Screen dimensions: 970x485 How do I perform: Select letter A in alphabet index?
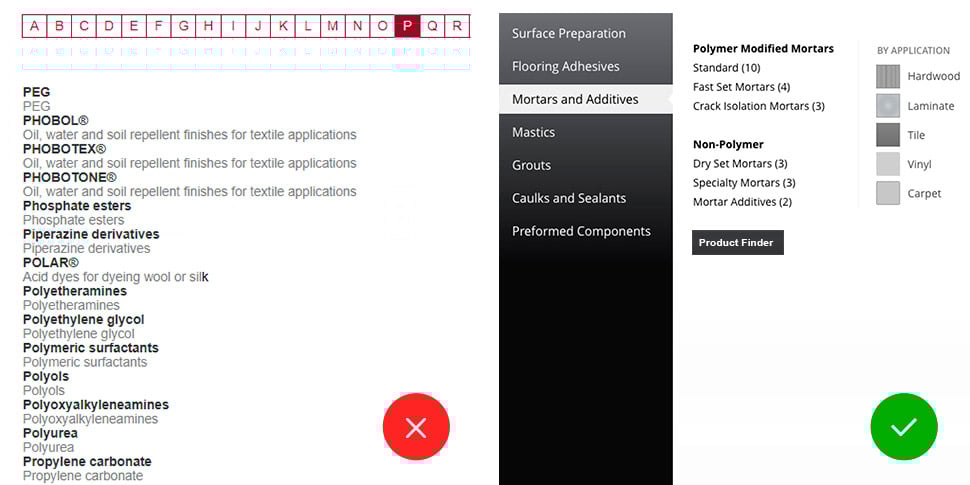point(35,26)
